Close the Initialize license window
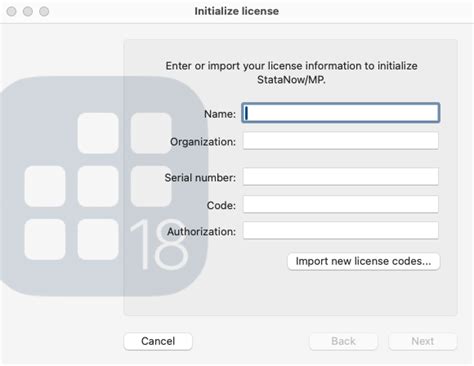The image size is (474, 366). point(12,11)
